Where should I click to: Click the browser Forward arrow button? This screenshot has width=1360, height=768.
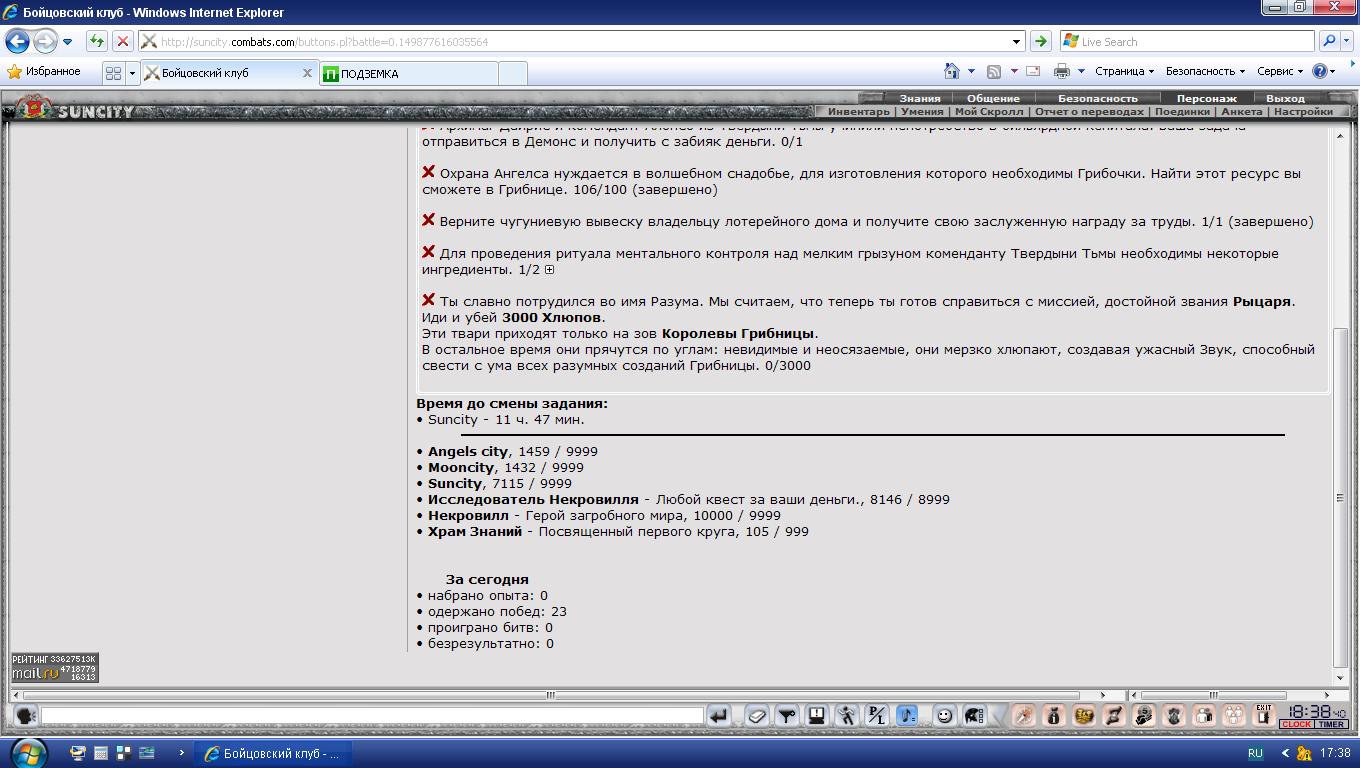pos(45,41)
